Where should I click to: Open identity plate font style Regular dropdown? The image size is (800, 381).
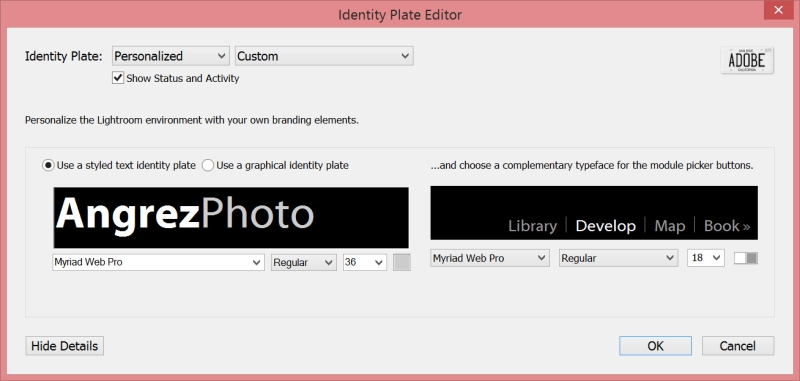(304, 263)
